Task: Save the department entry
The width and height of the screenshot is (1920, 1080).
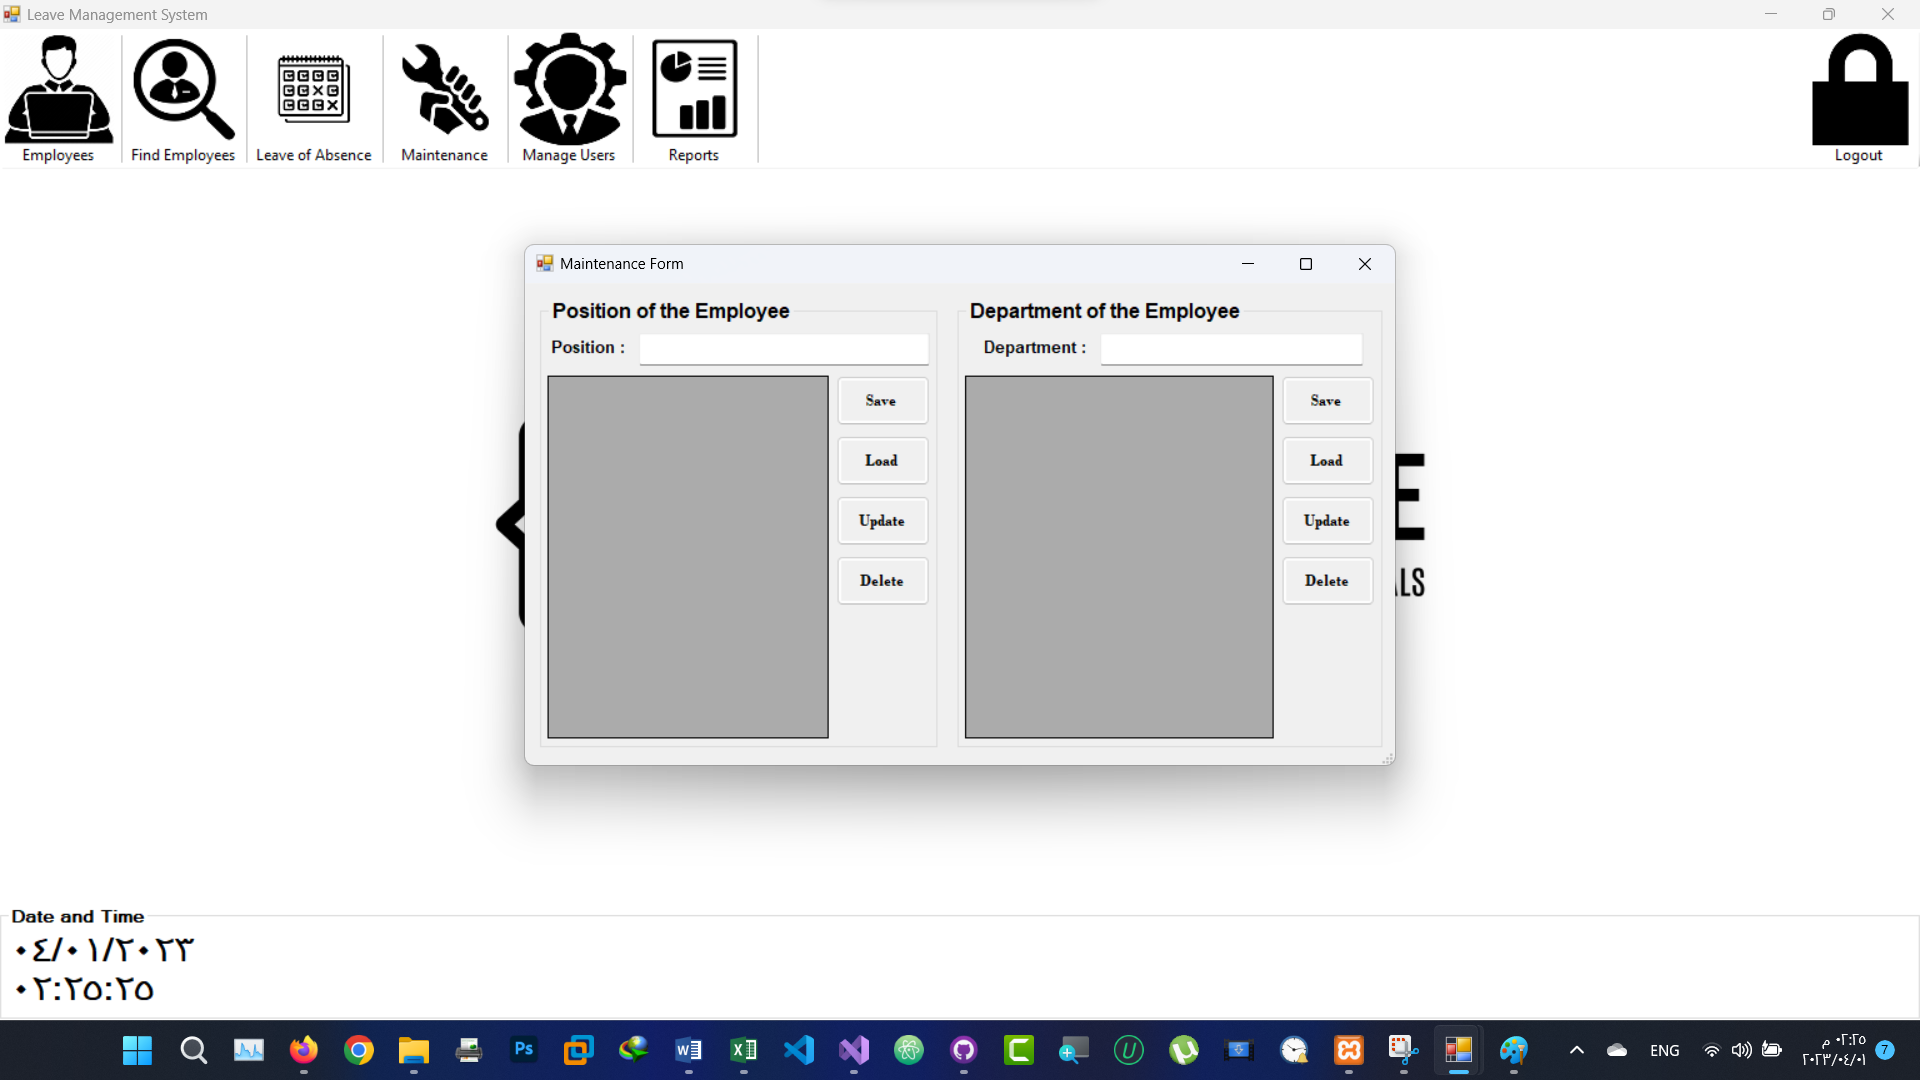Action: click(1327, 401)
